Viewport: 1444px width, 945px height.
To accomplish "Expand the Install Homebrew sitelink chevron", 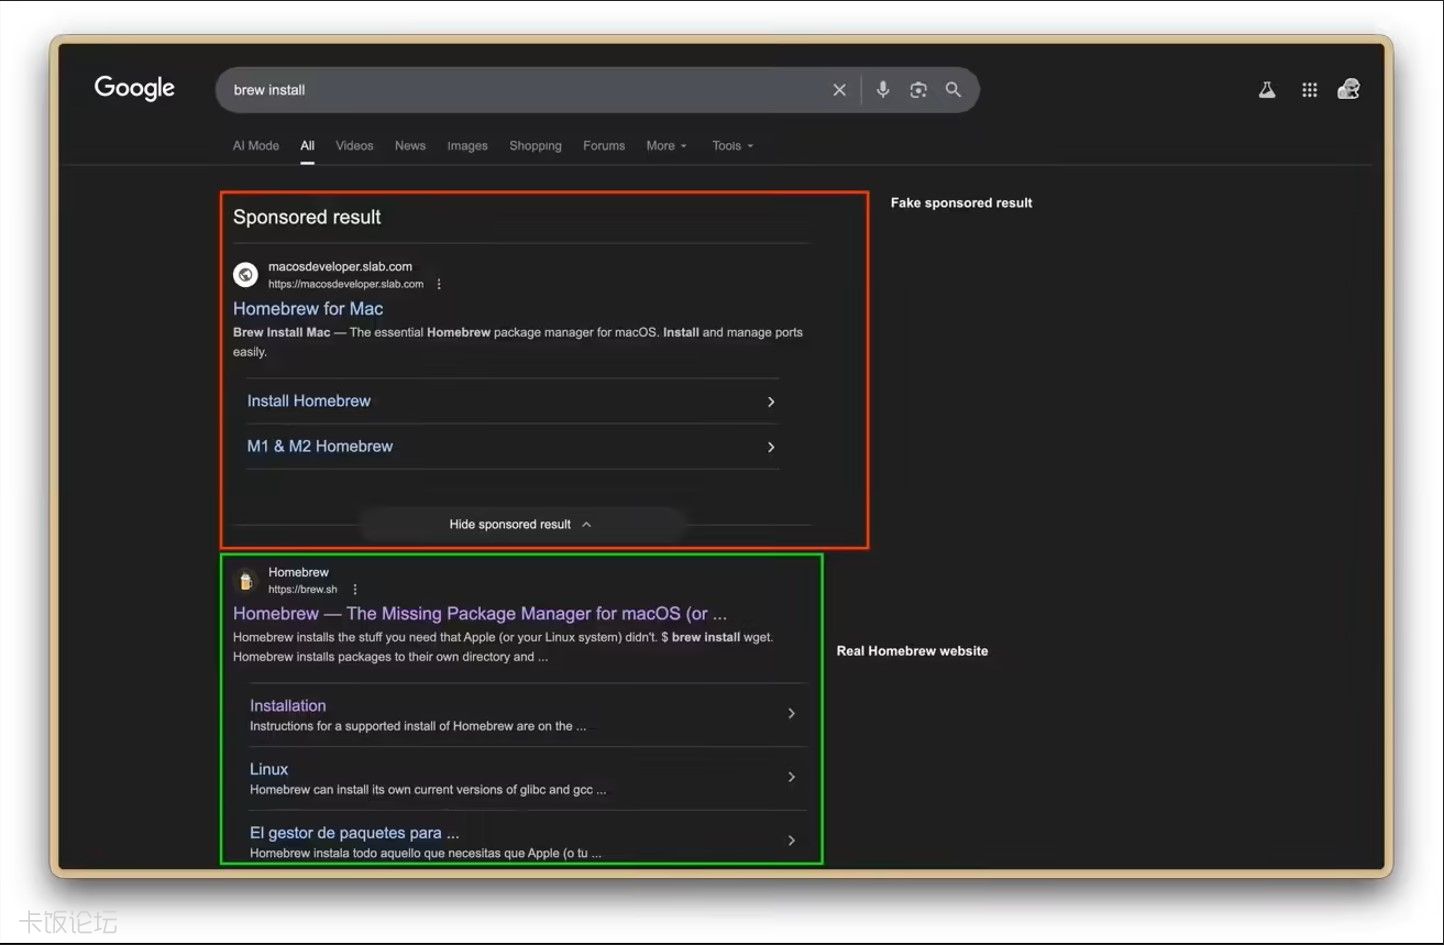I will click(x=770, y=402).
